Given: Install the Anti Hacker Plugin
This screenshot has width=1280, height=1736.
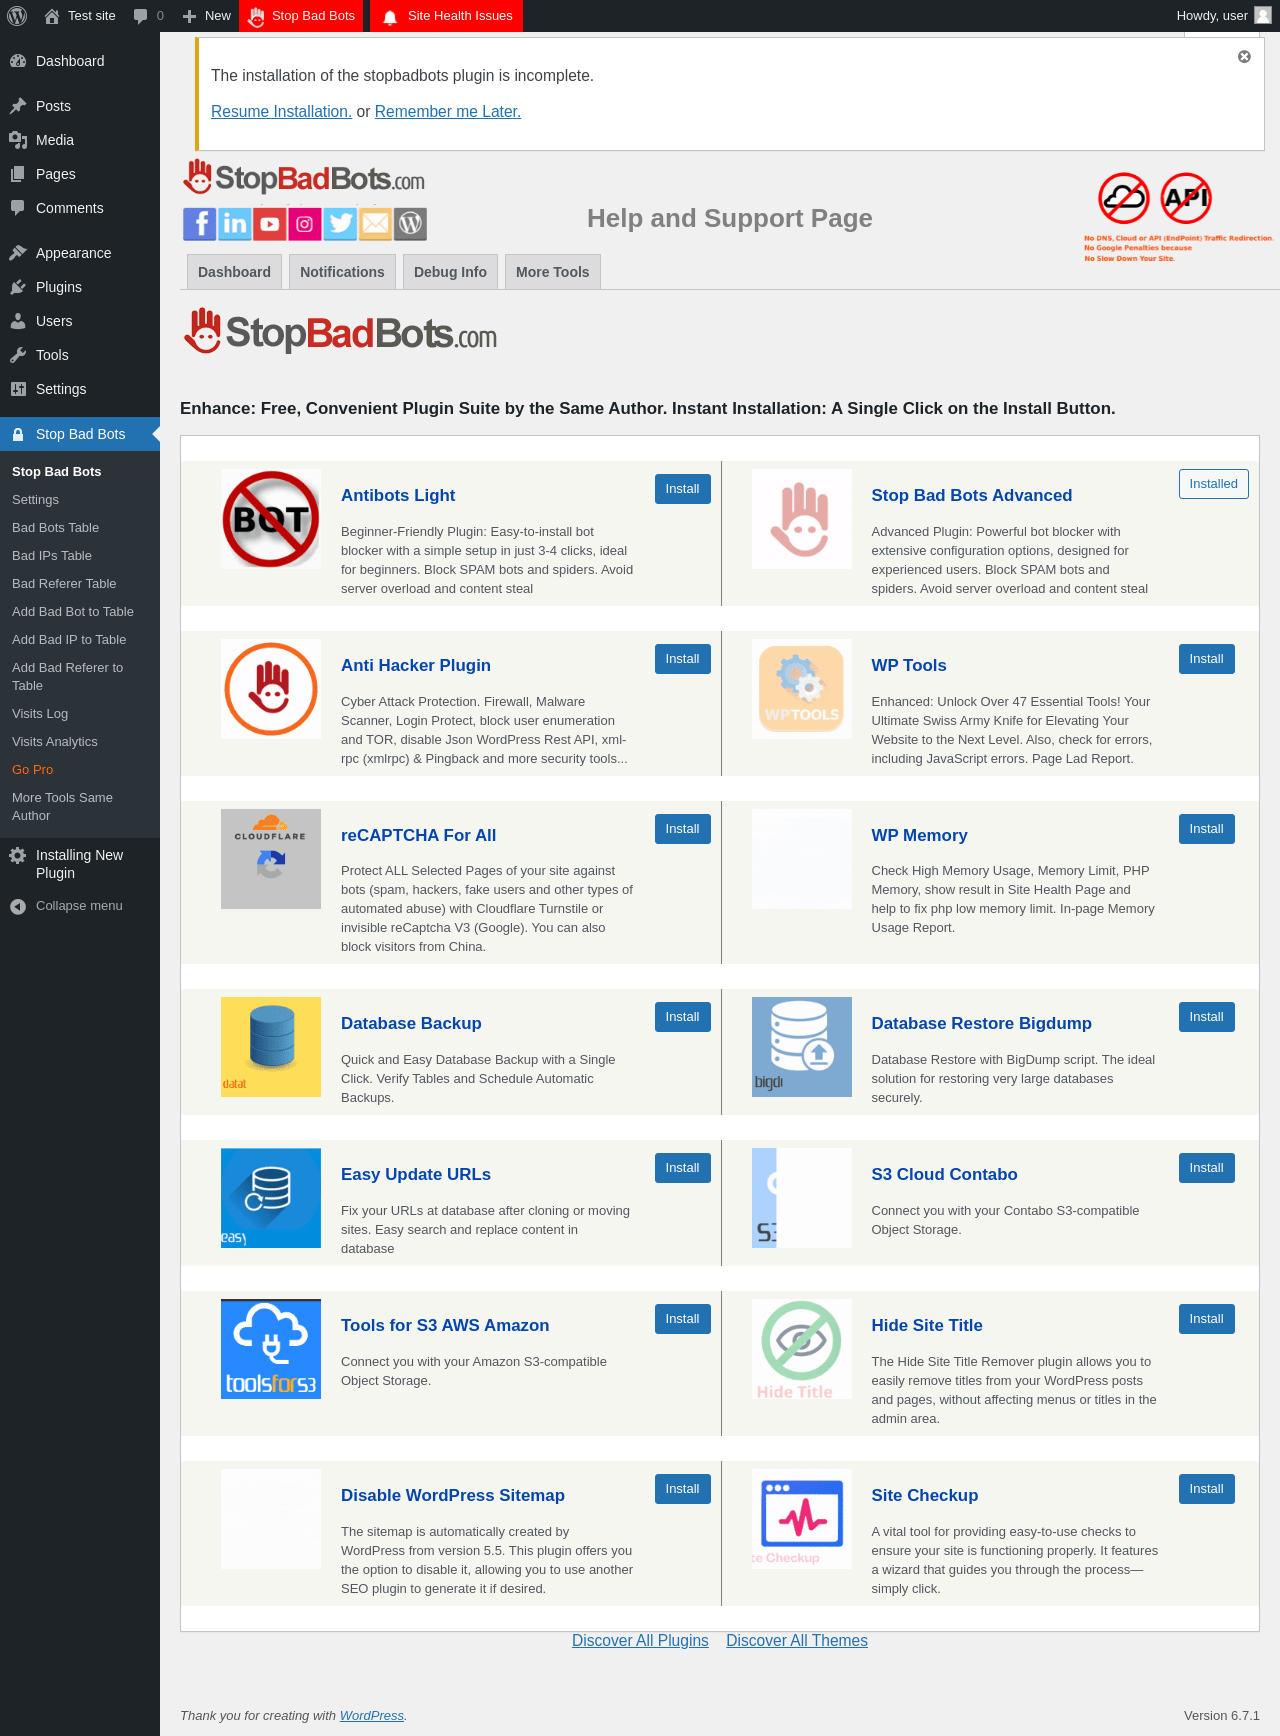Looking at the screenshot, I should (683, 659).
